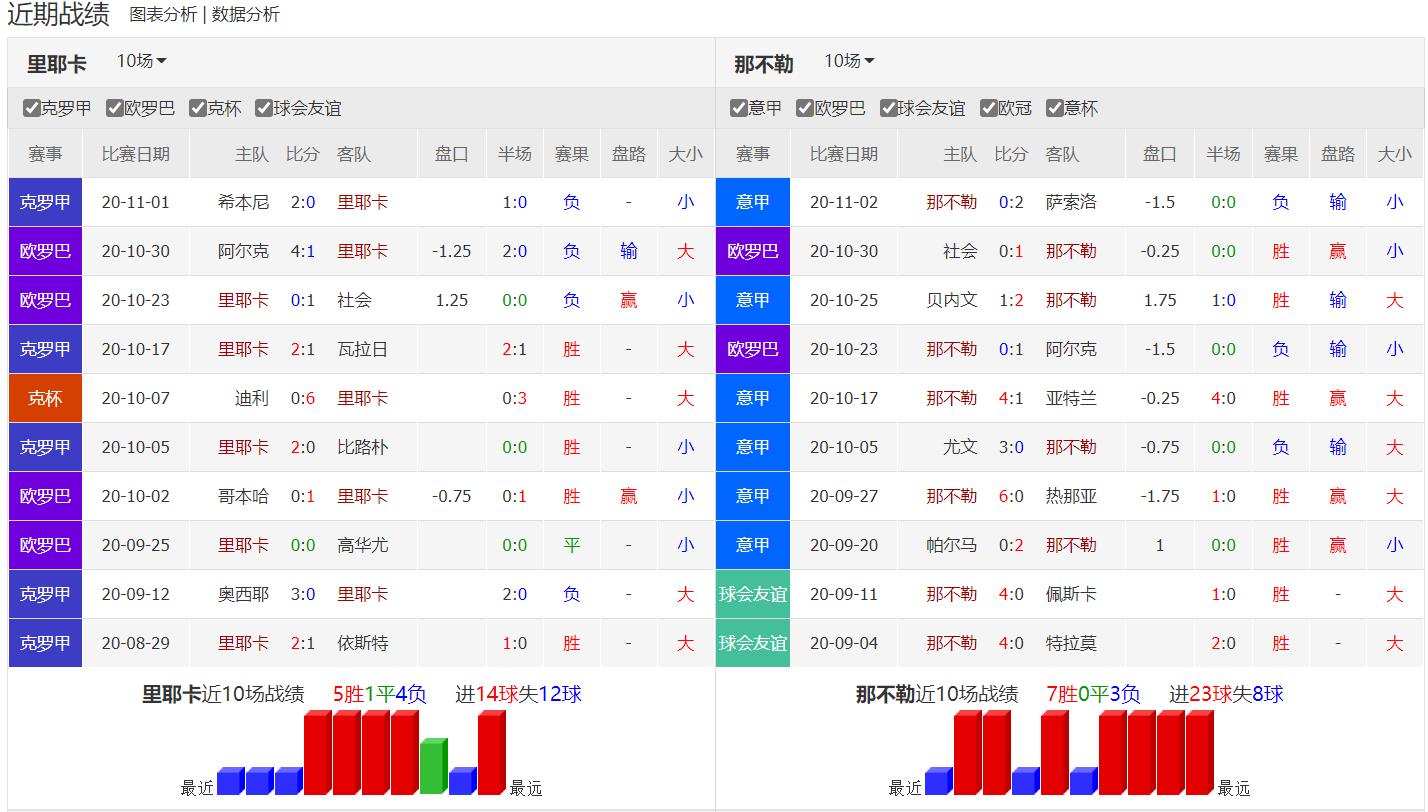Screen dimensions: 1428x812
Task: Click the 4:1 score of 阿尔克 match
Action: [x=302, y=251]
